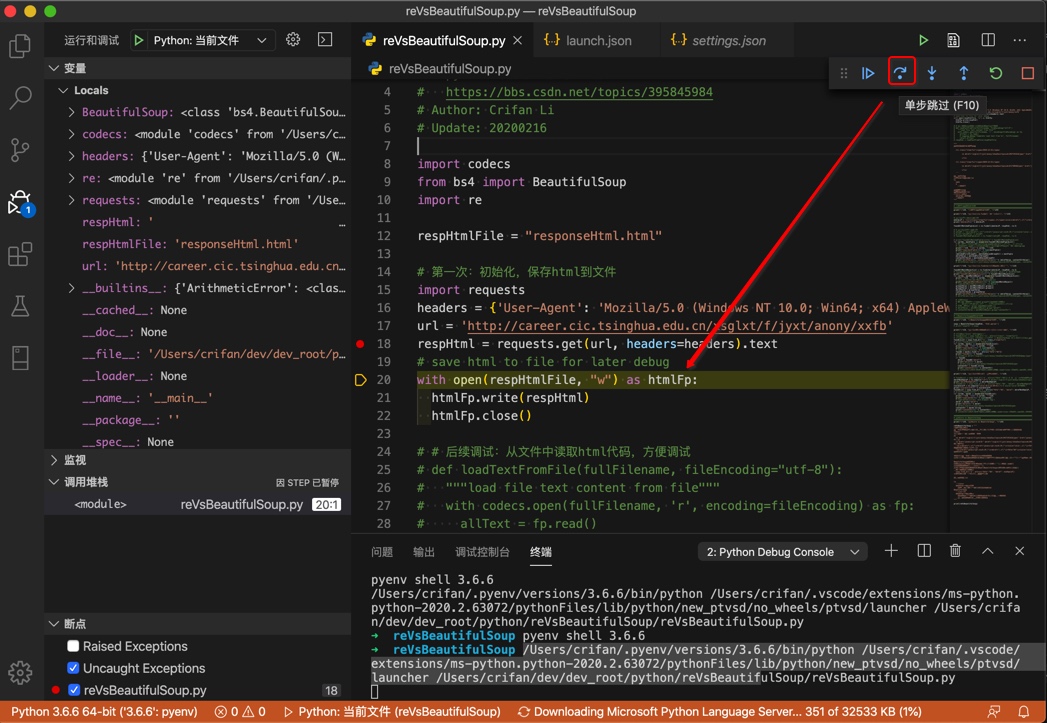Image resolution: width=1047 pixels, height=723 pixels.
Task: Open launch.json via the debug gear icon
Action: (293, 40)
